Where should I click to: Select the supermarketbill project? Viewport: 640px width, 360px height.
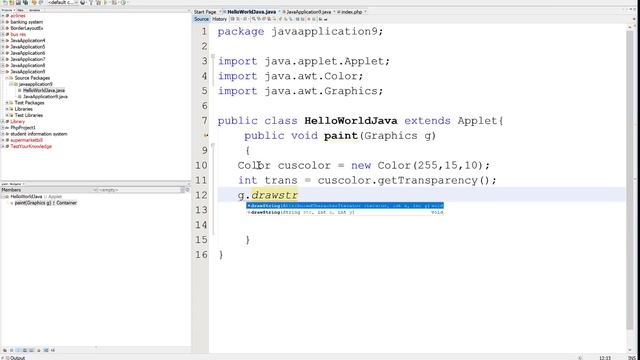click(x=27, y=140)
